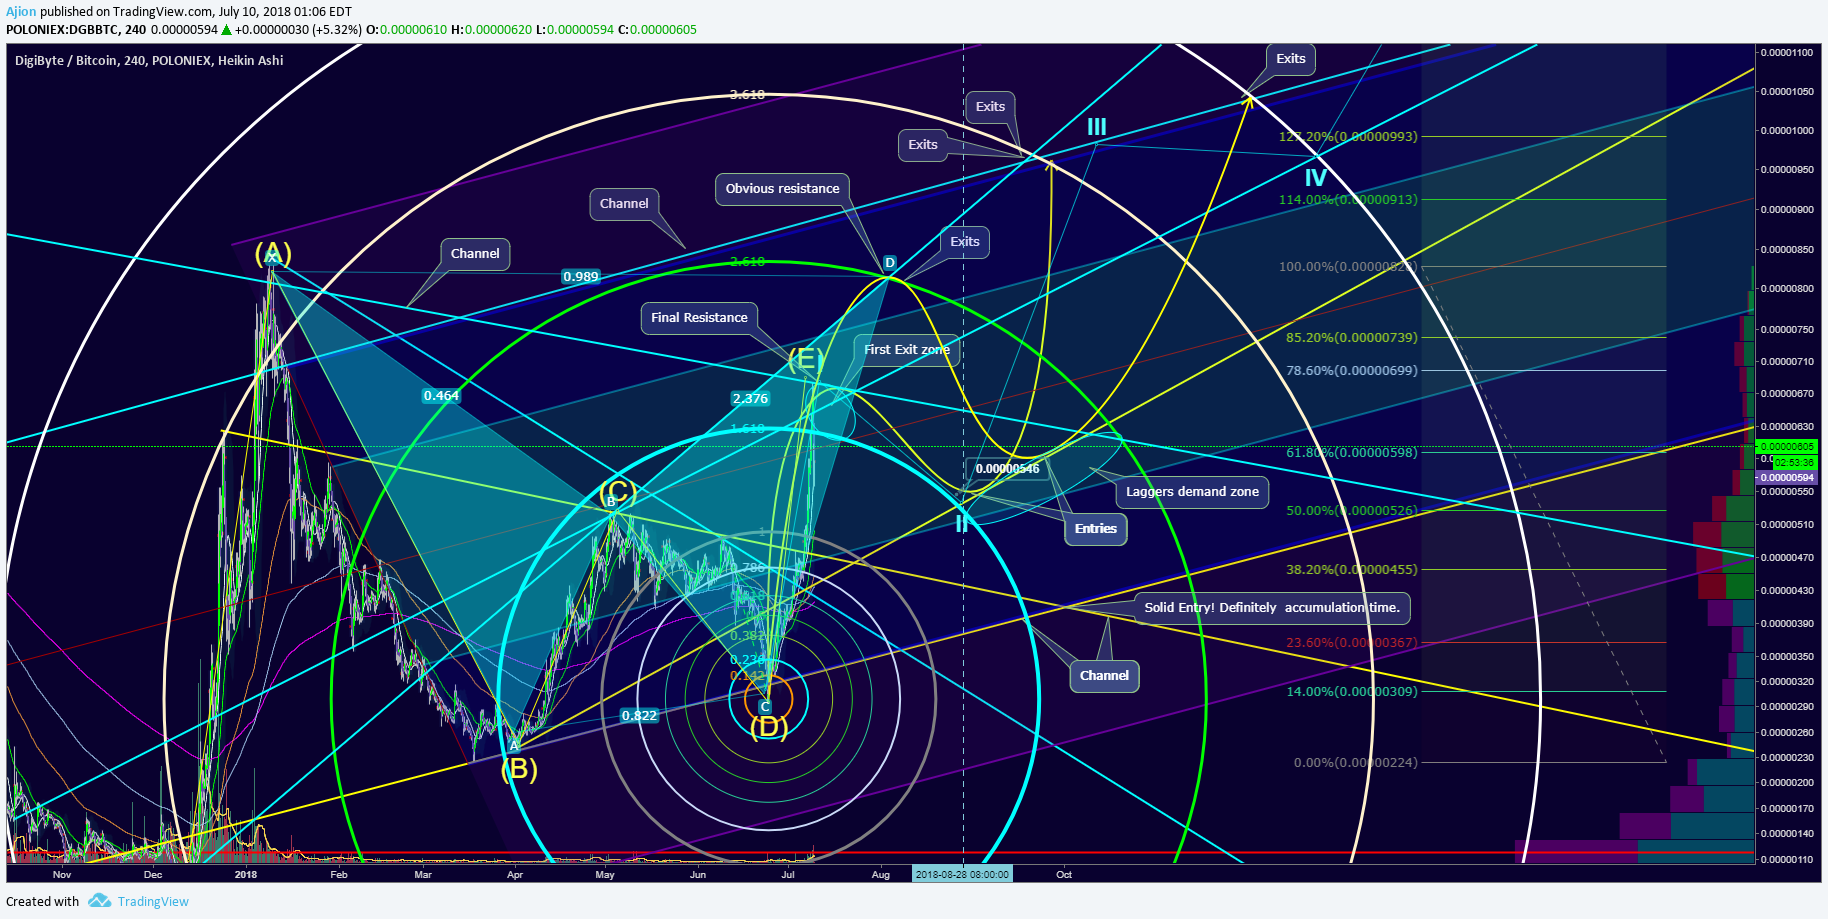Image resolution: width=1828 pixels, height=919 pixels.
Task: Click the 0.00000230 price axis label
Action: pos(1787,758)
